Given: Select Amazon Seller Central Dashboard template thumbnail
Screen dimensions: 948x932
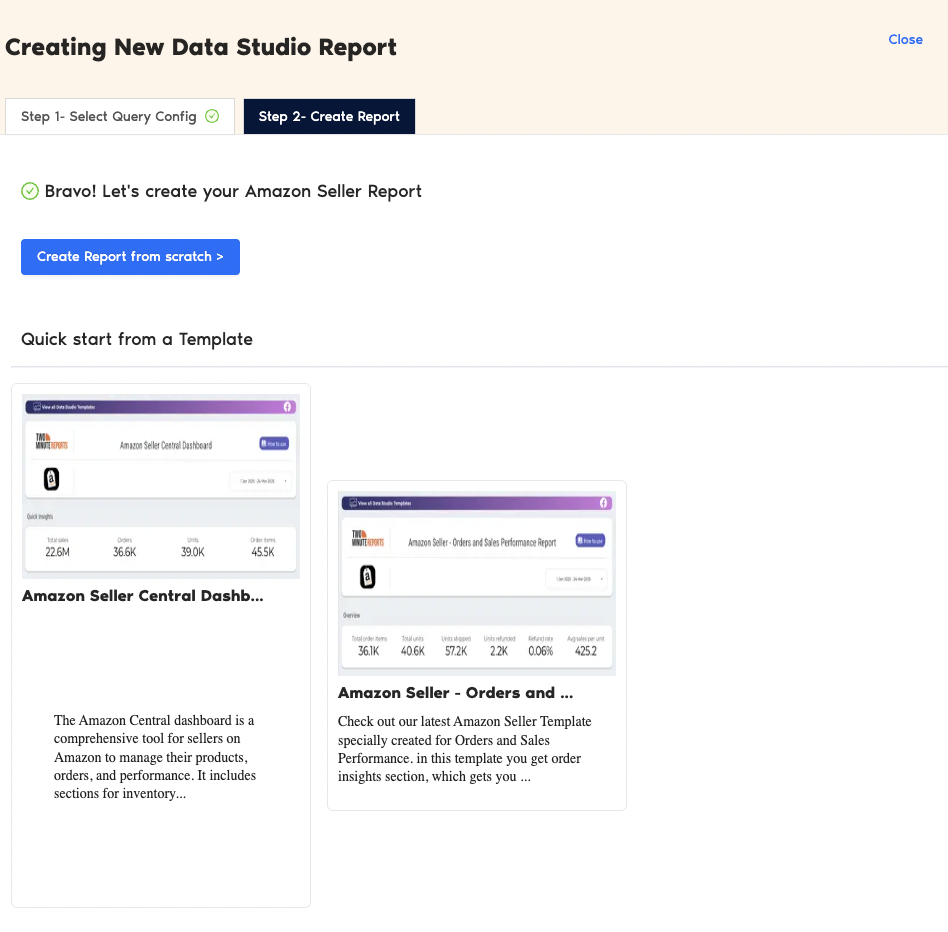Looking at the screenshot, I should click(x=161, y=486).
